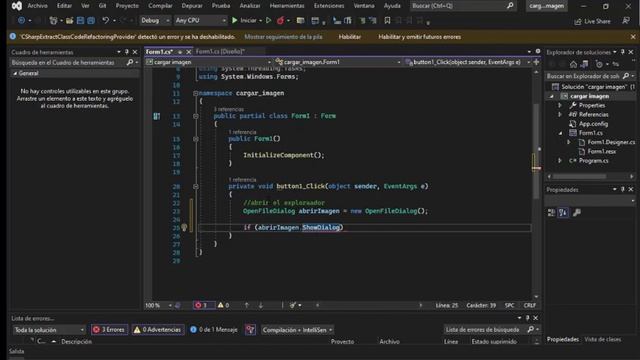
Task: Click the Live Share icon
Action: (x=578, y=21)
